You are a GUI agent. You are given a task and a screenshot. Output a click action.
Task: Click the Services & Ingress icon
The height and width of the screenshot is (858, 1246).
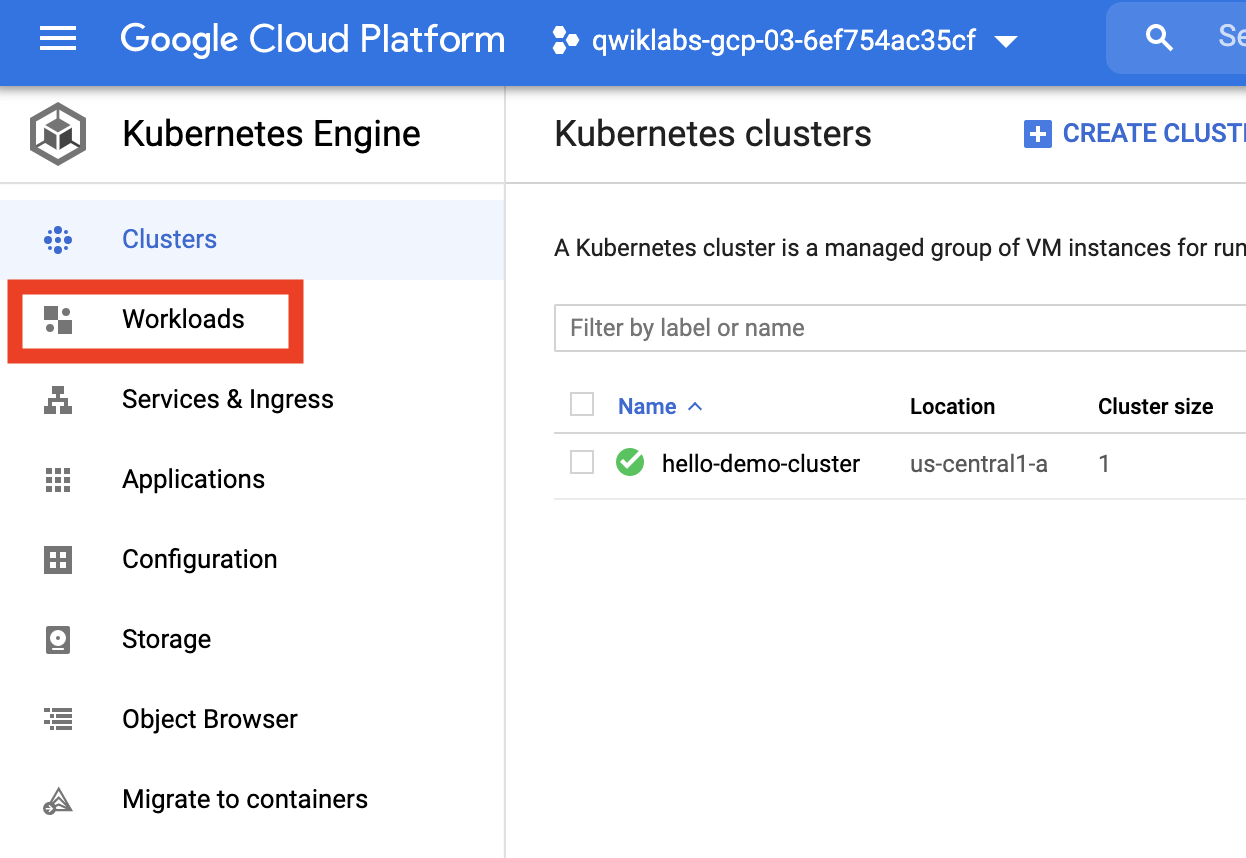pos(58,400)
